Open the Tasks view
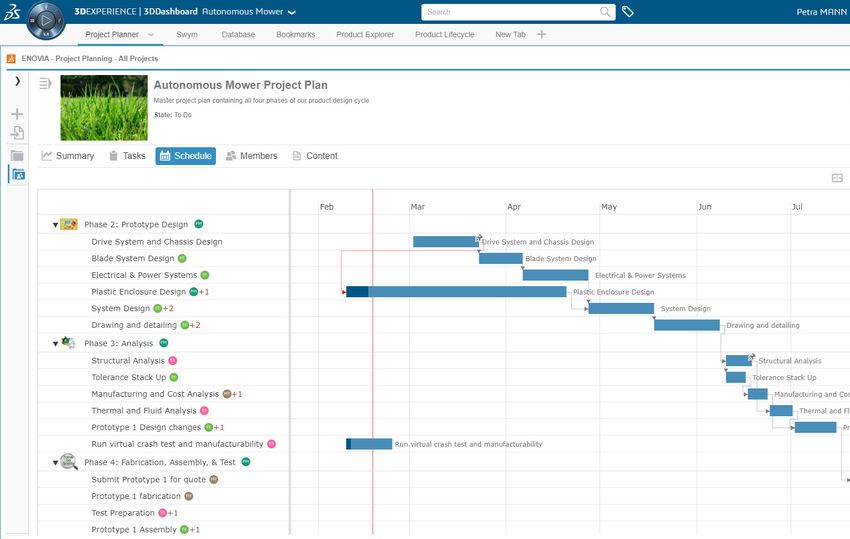Image resolution: width=850 pixels, height=539 pixels. [127, 156]
